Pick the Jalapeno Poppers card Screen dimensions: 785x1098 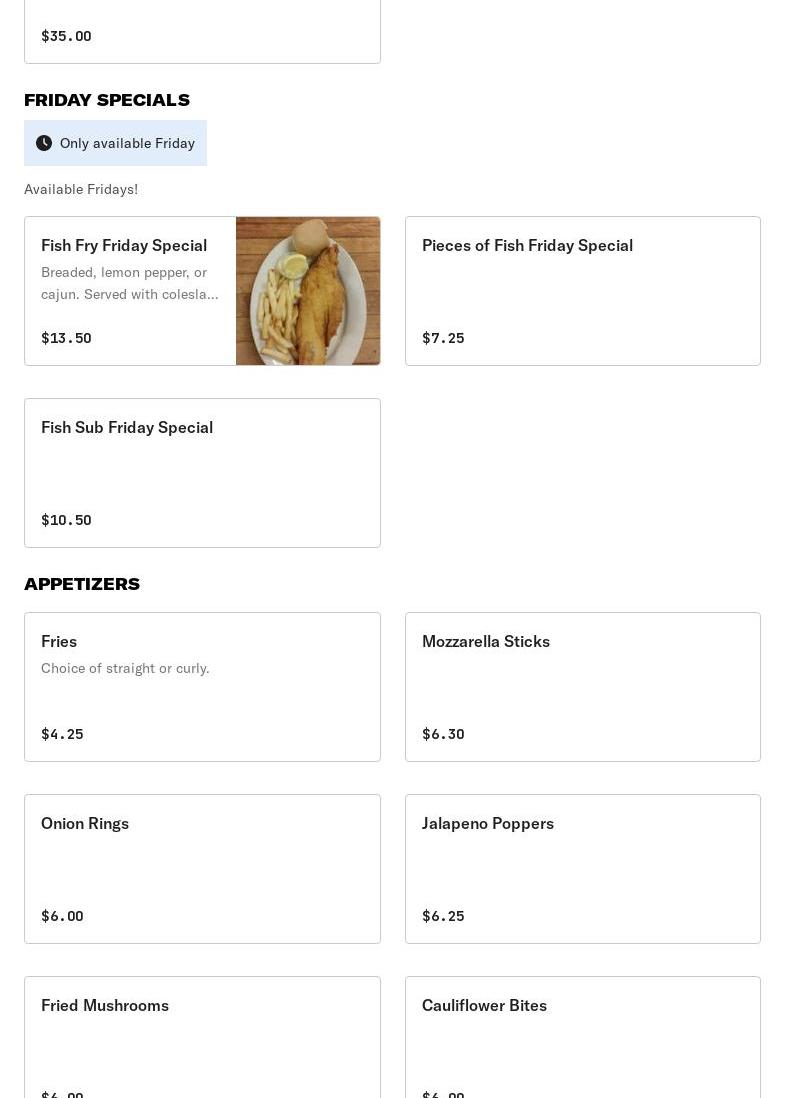(x=582, y=869)
